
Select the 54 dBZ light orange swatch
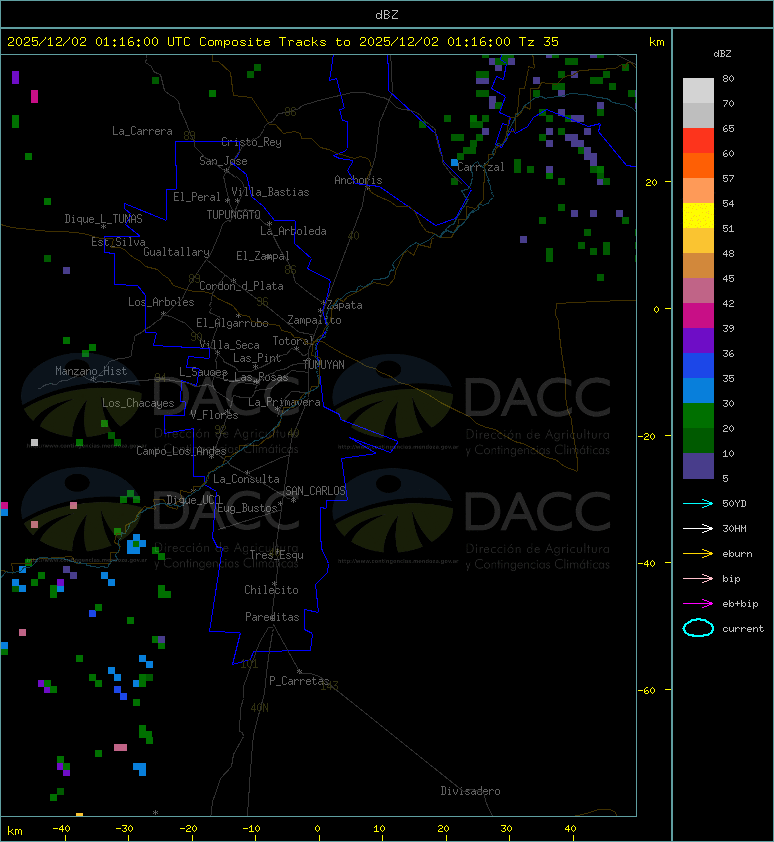pos(698,191)
